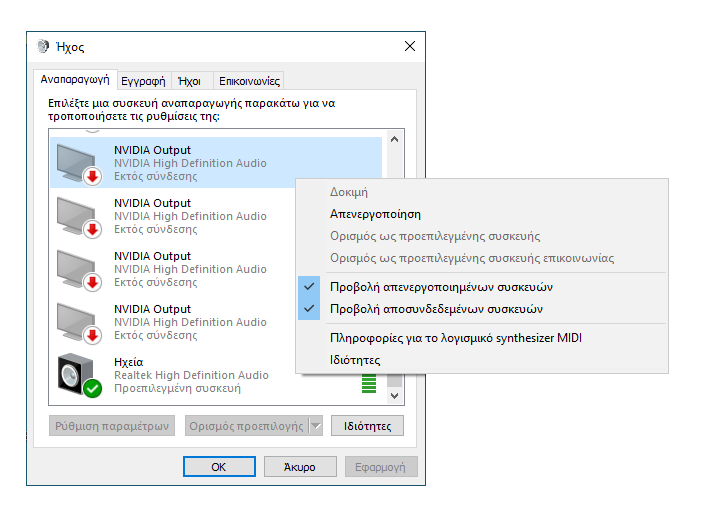Close the Ήχος dialog window

410,46
